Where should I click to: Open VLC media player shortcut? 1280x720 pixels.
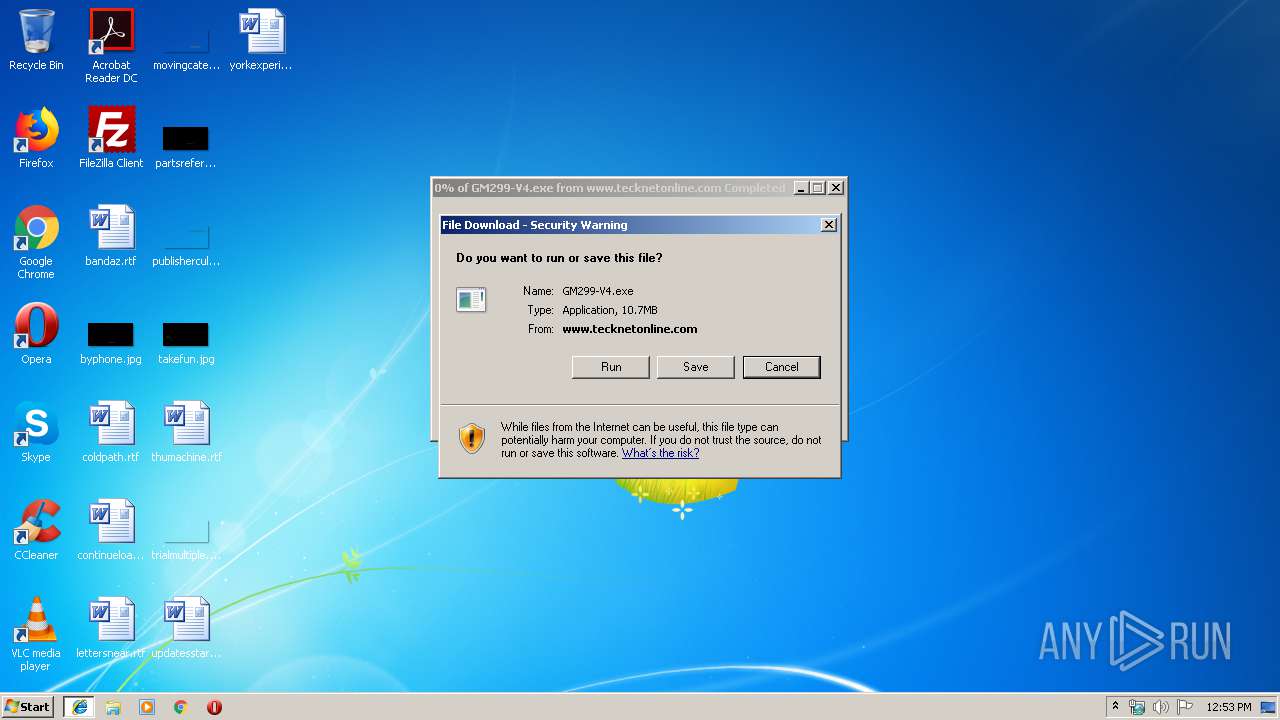(x=36, y=634)
